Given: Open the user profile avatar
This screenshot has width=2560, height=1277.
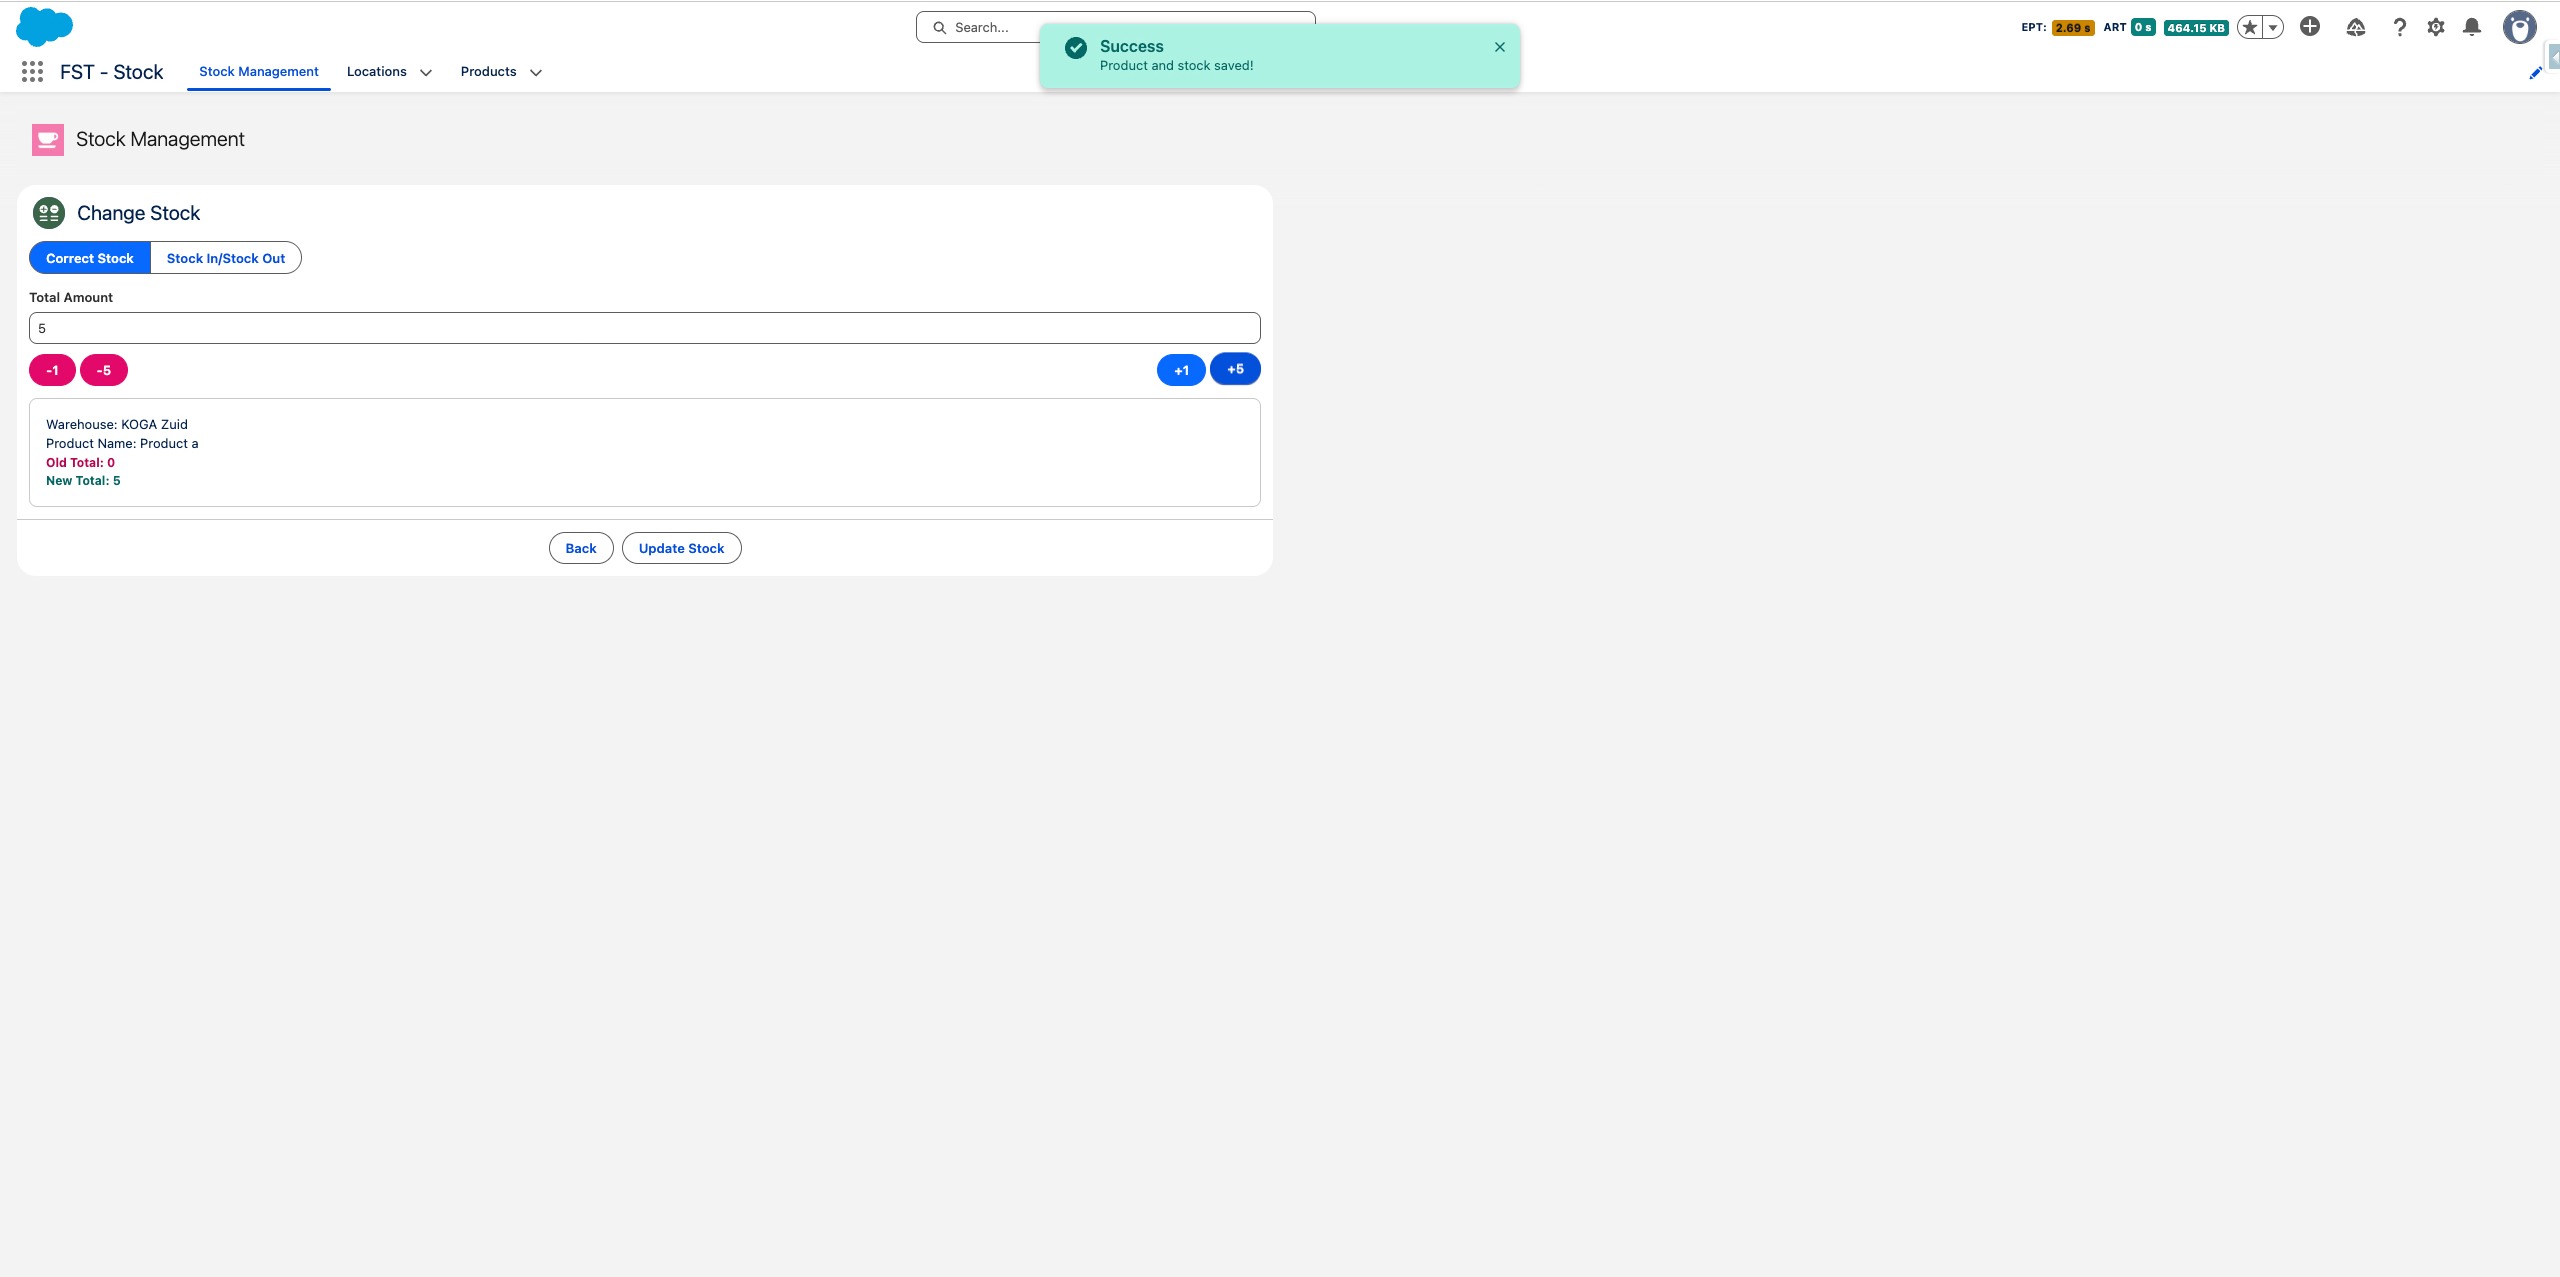Looking at the screenshot, I should pyautogui.click(x=2519, y=27).
